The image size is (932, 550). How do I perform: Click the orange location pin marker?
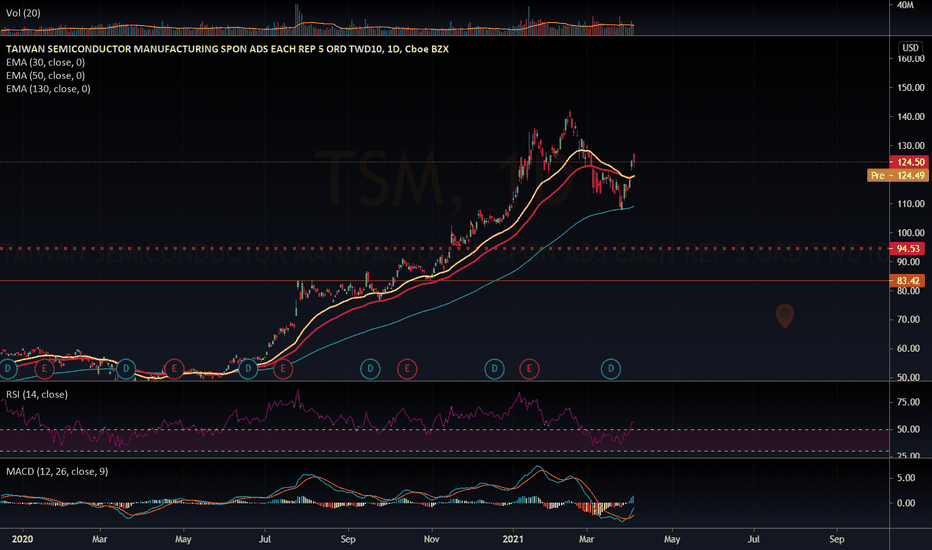coord(785,316)
